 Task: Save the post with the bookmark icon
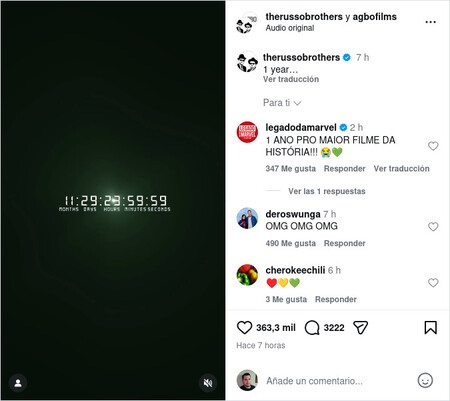pos(430,327)
